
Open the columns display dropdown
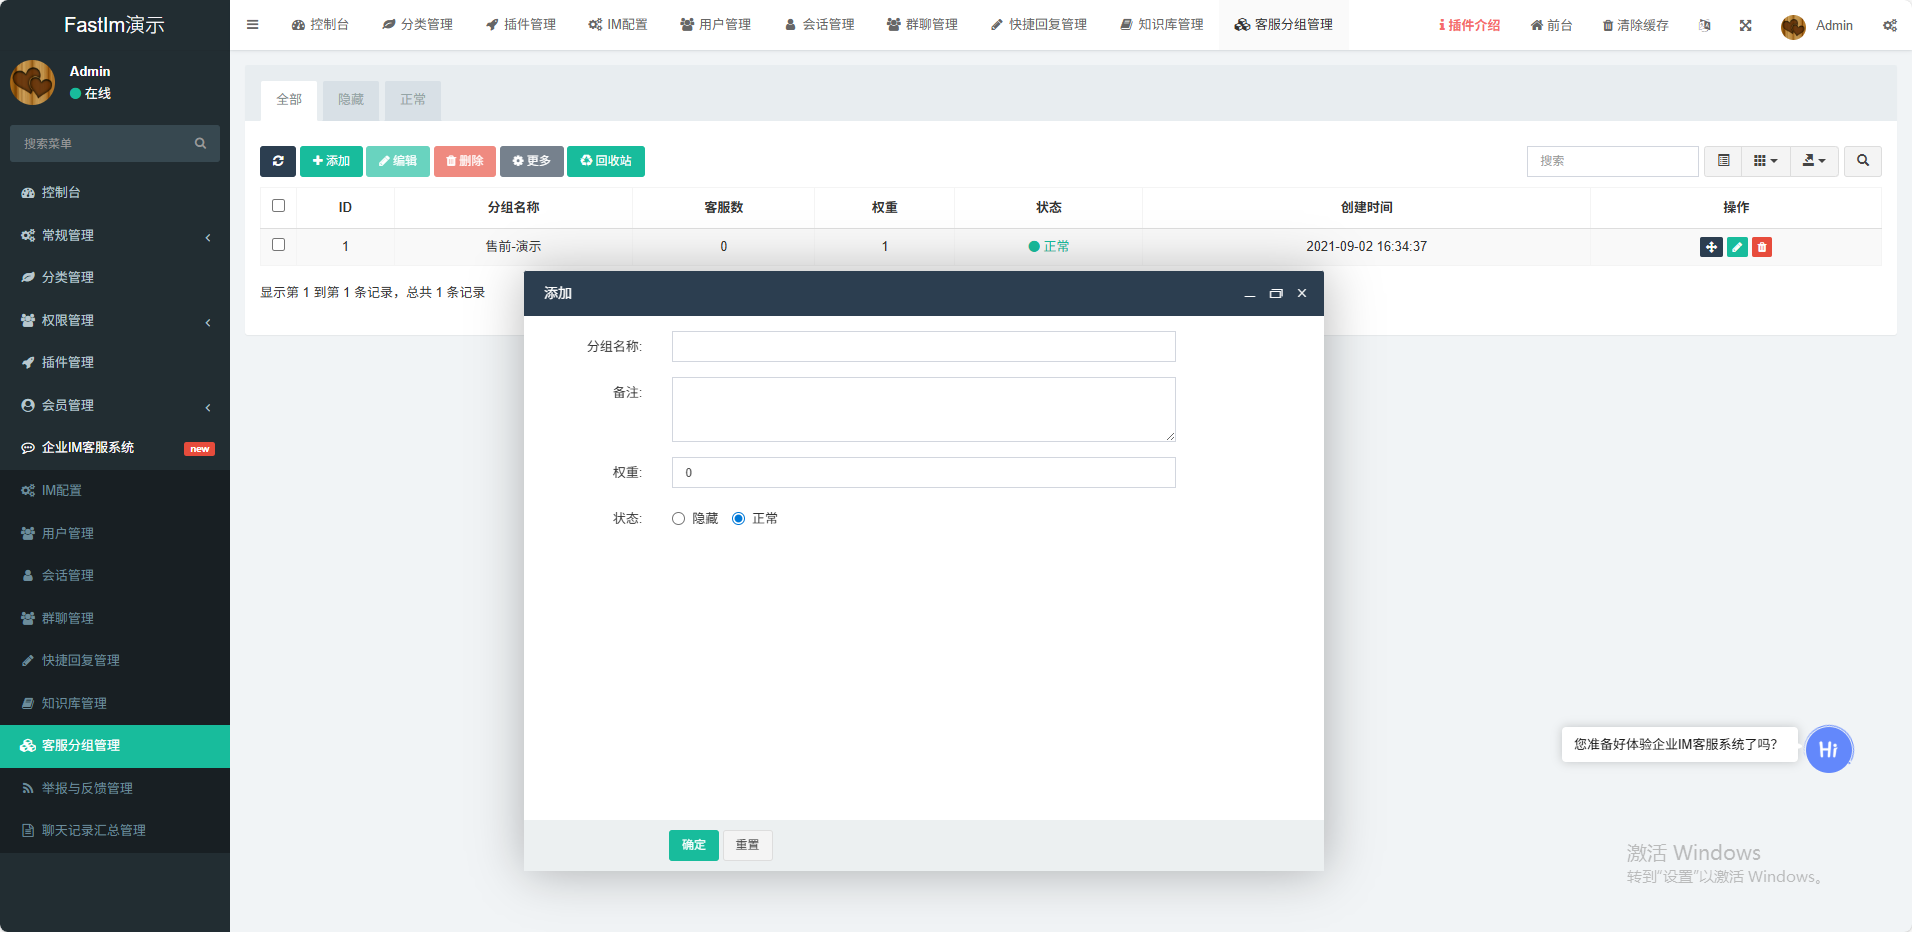point(1765,161)
